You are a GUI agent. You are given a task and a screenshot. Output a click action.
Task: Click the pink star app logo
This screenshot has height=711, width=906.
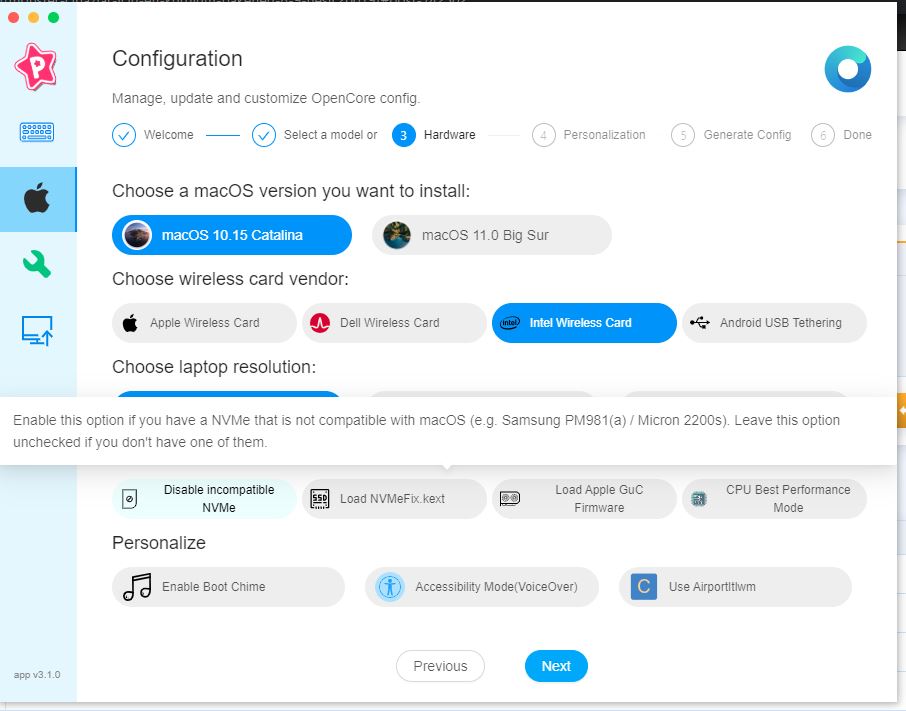37,67
